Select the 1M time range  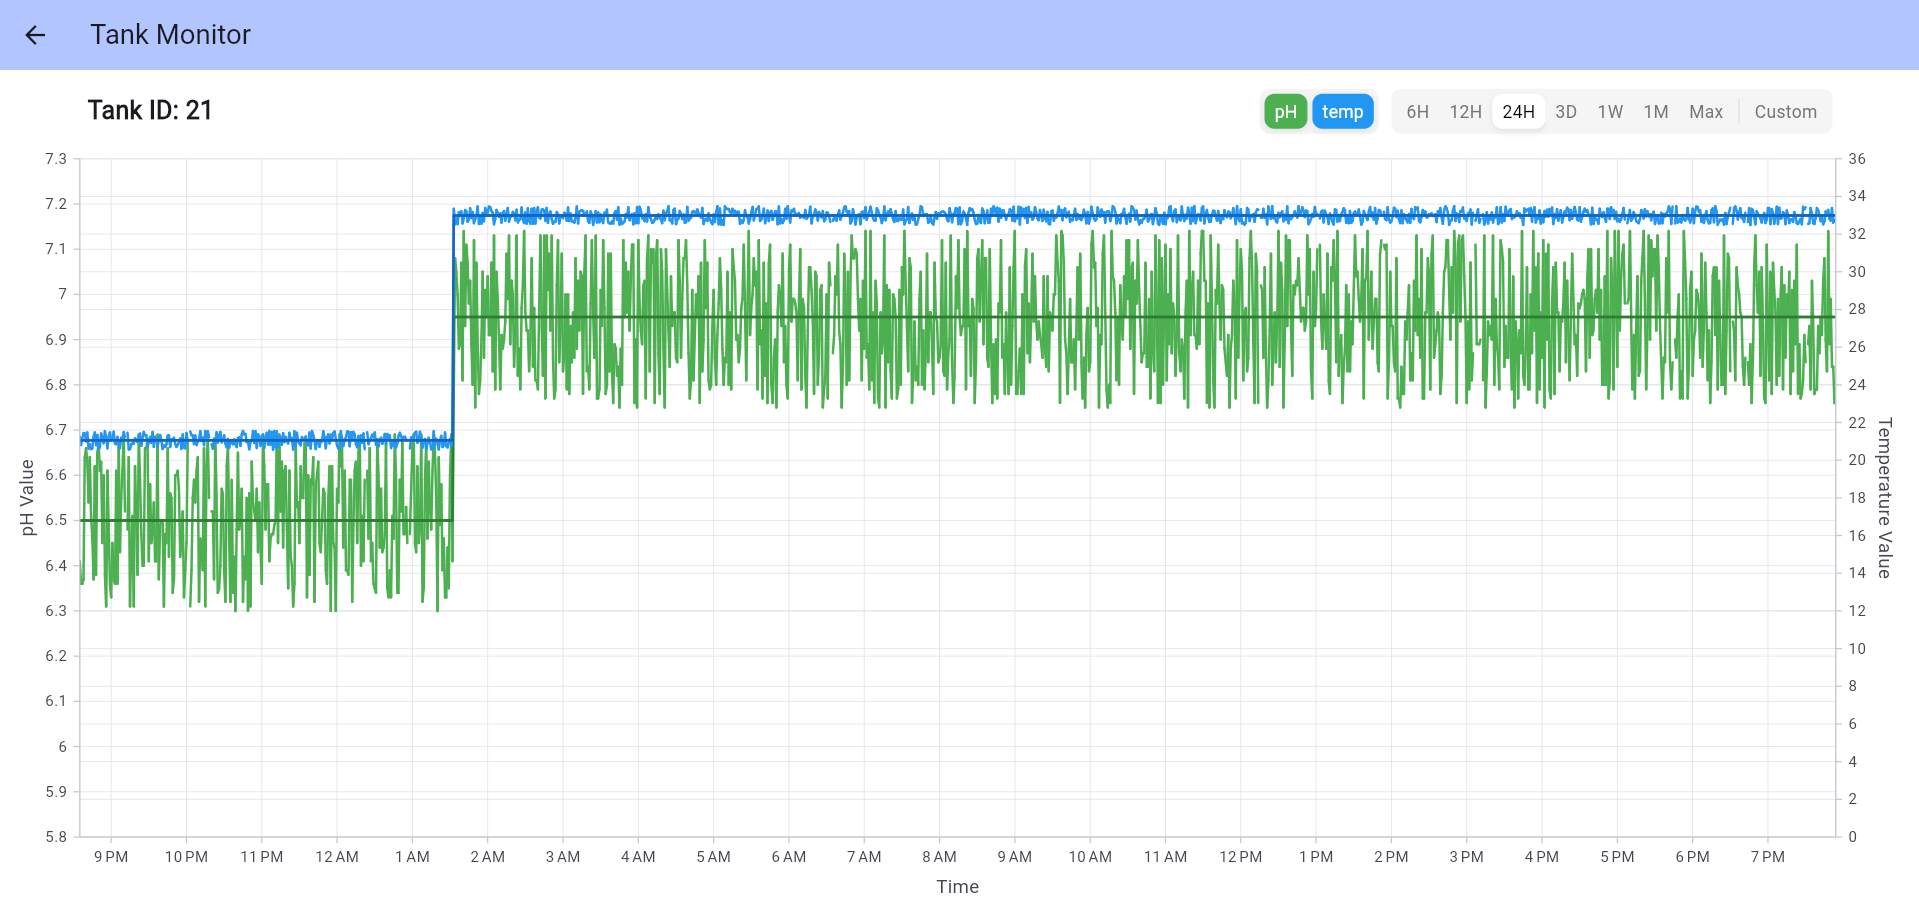[1656, 112]
